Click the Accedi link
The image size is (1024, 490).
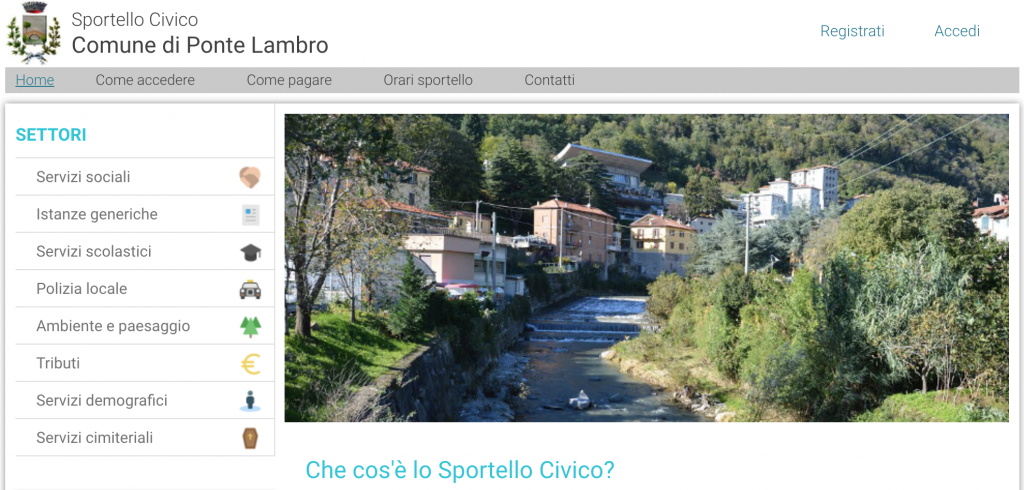click(x=957, y=31)
